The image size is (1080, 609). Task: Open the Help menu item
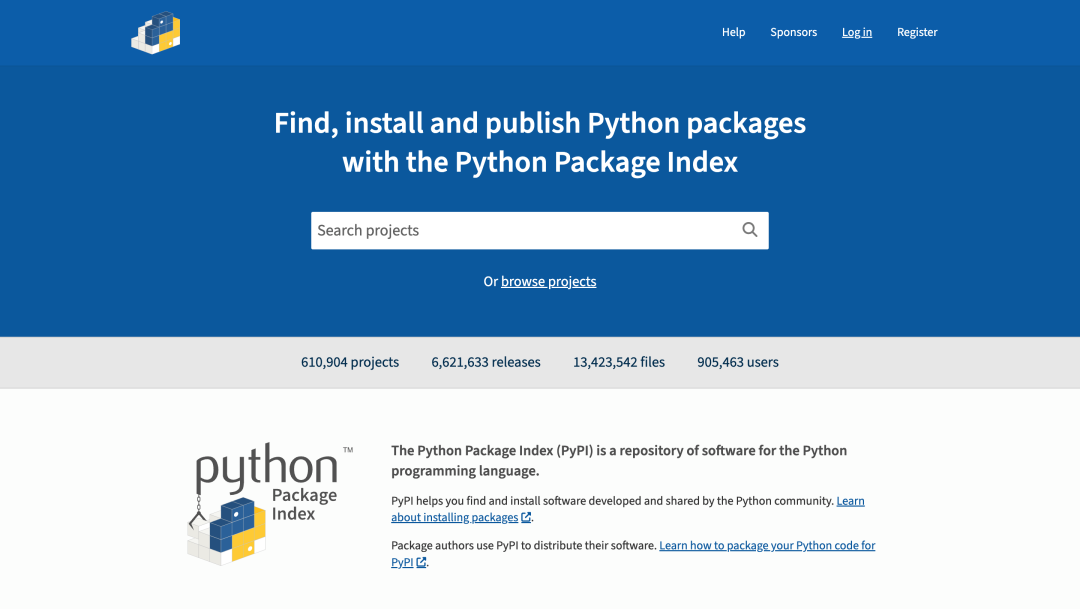[734, 32]
